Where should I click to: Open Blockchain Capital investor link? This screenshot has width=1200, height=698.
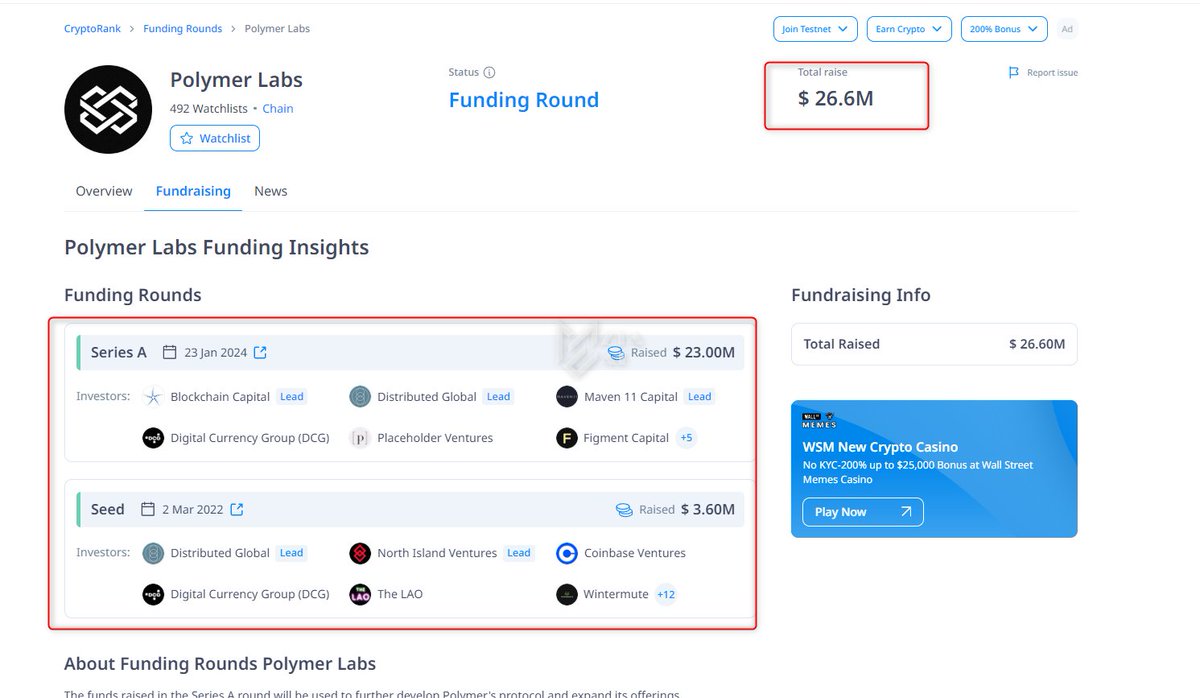tap(220, 397)
